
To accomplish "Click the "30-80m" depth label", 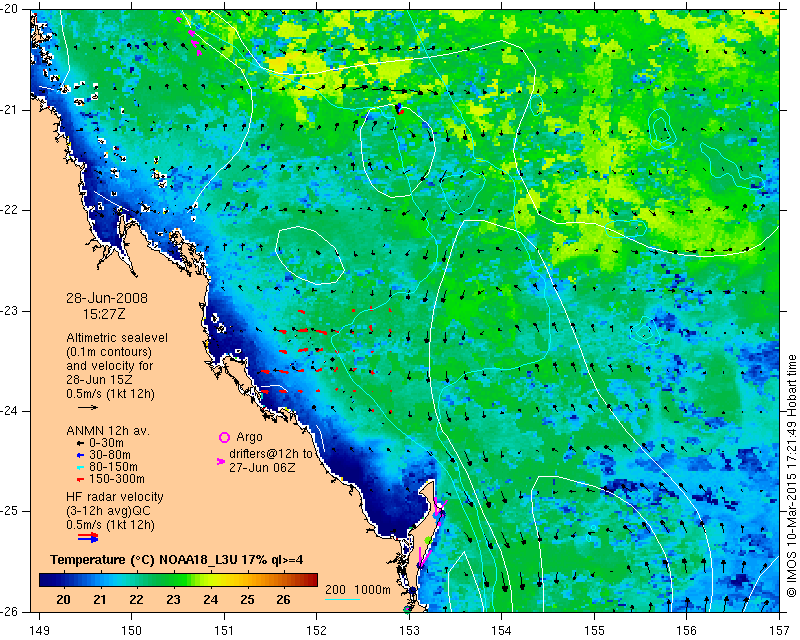I will tap(110, 455).
